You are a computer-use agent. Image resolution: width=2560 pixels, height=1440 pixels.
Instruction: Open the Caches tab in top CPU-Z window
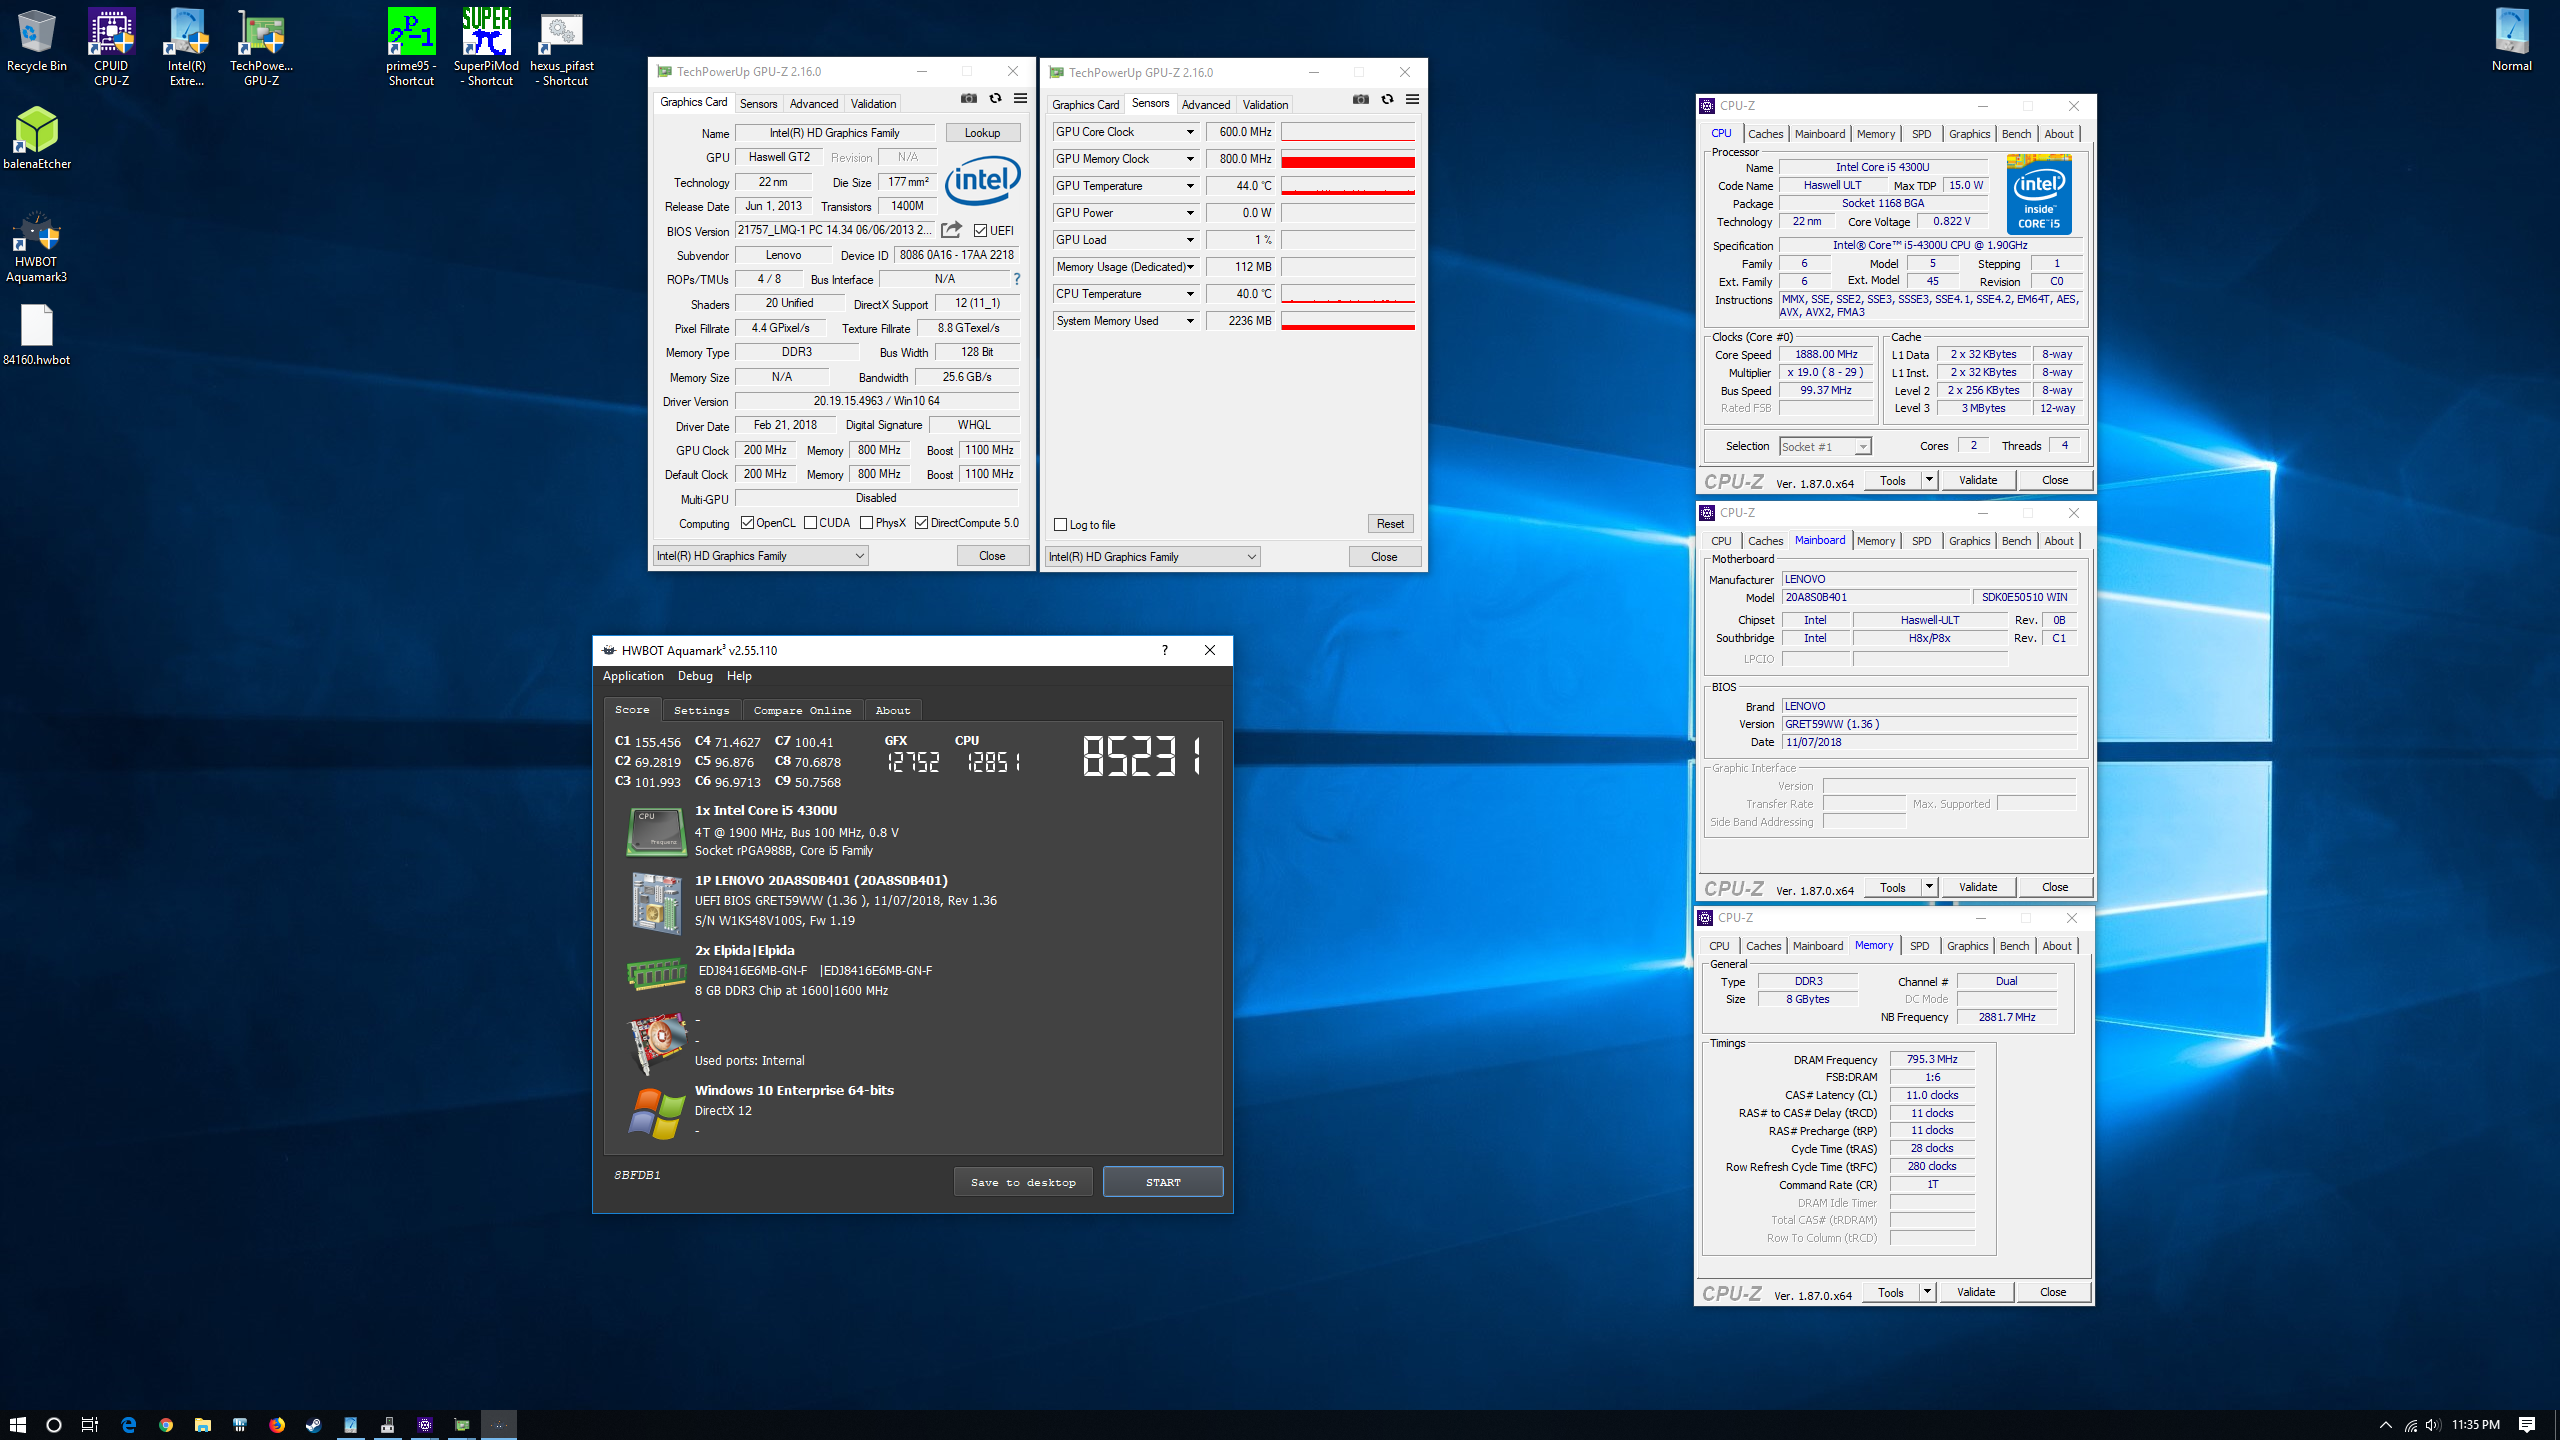pyautogui.click(x=1765, y=134)
